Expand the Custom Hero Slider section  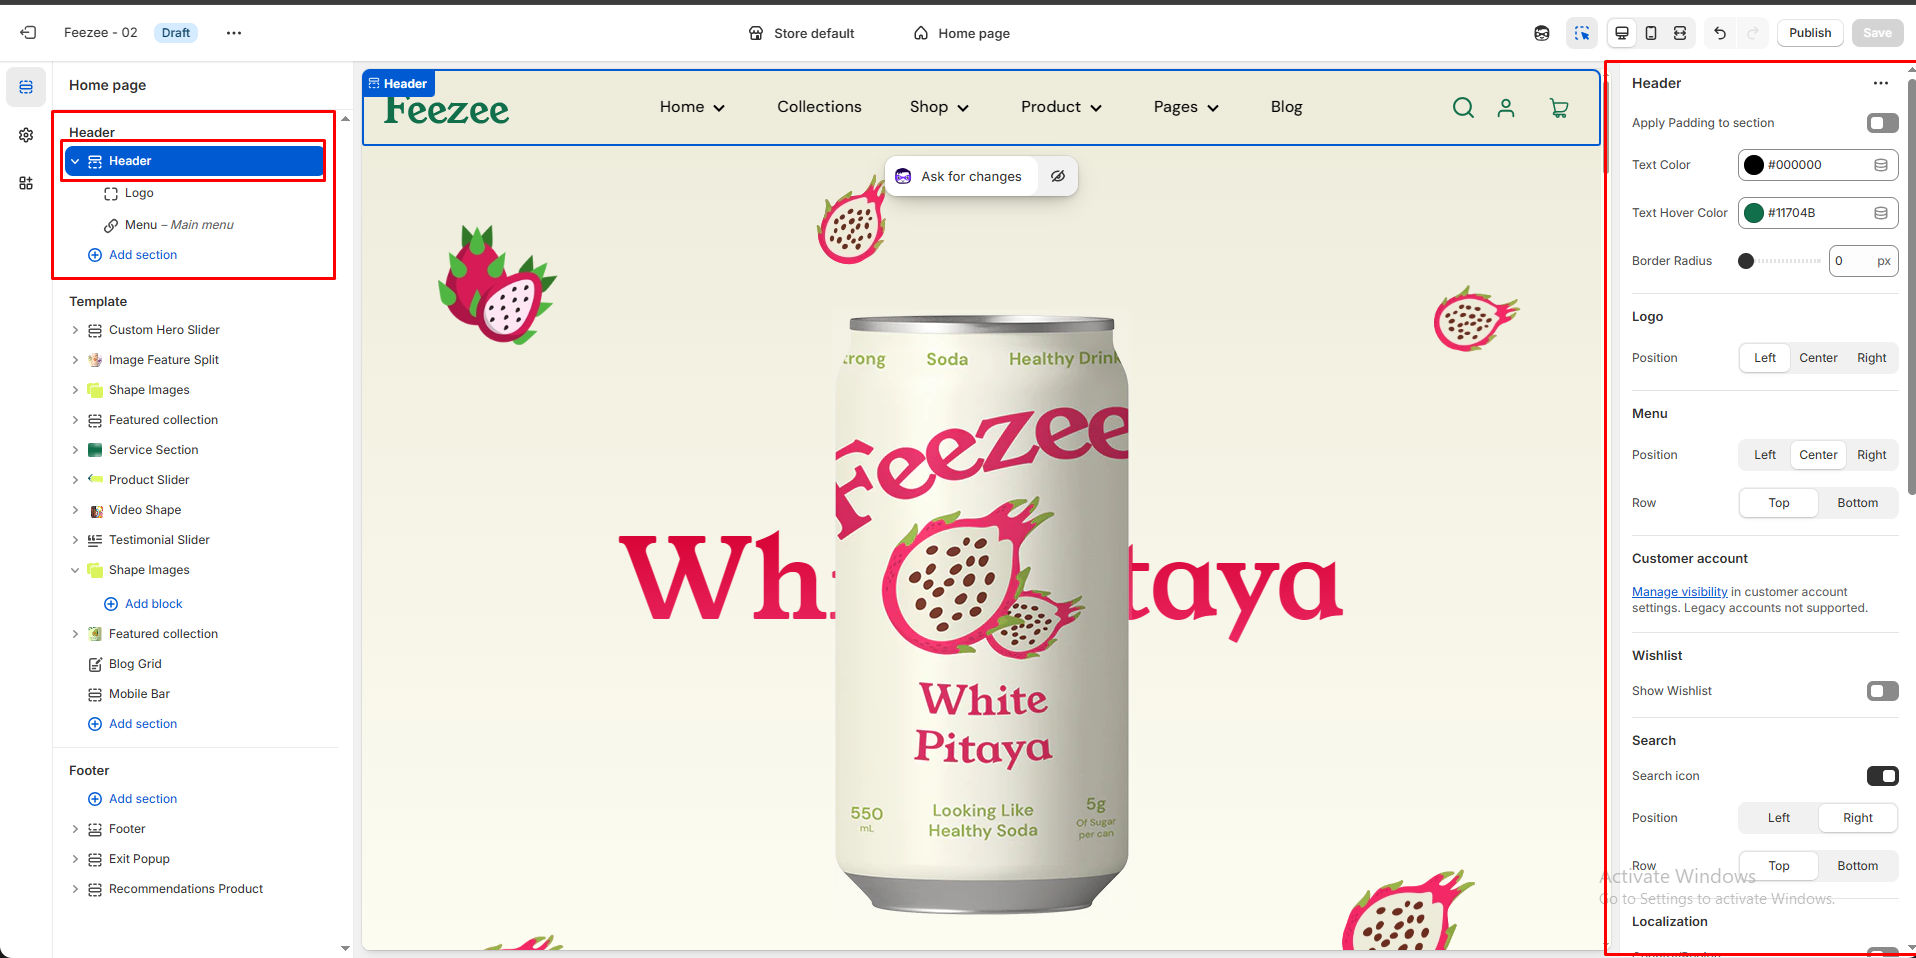click(x=75, y=330)
